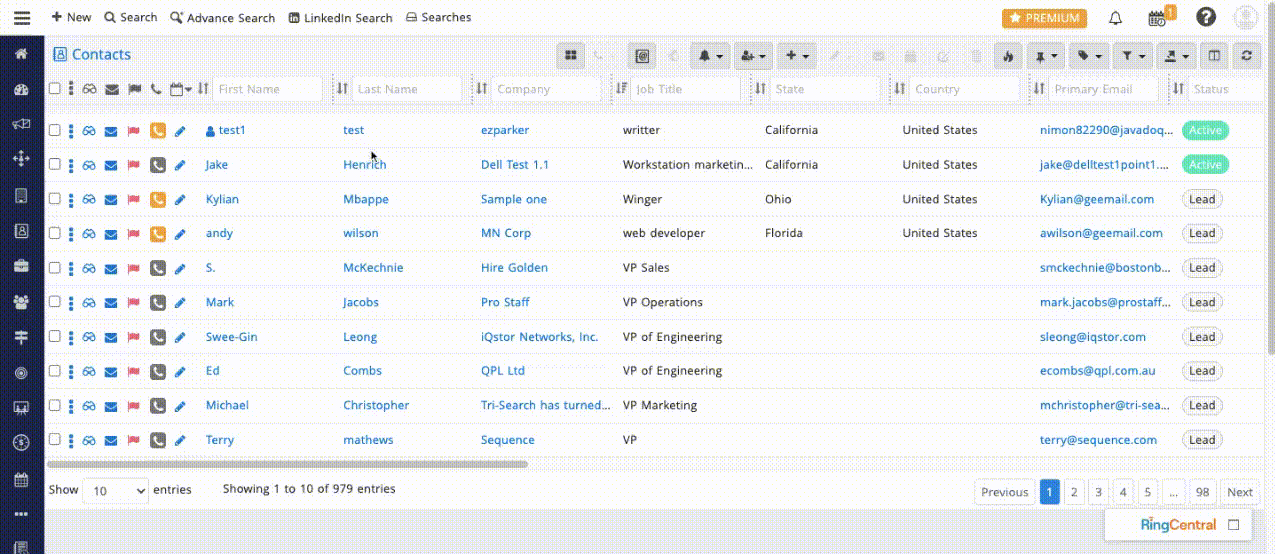View andy's record with binoculars icon

tap(89, 233)
